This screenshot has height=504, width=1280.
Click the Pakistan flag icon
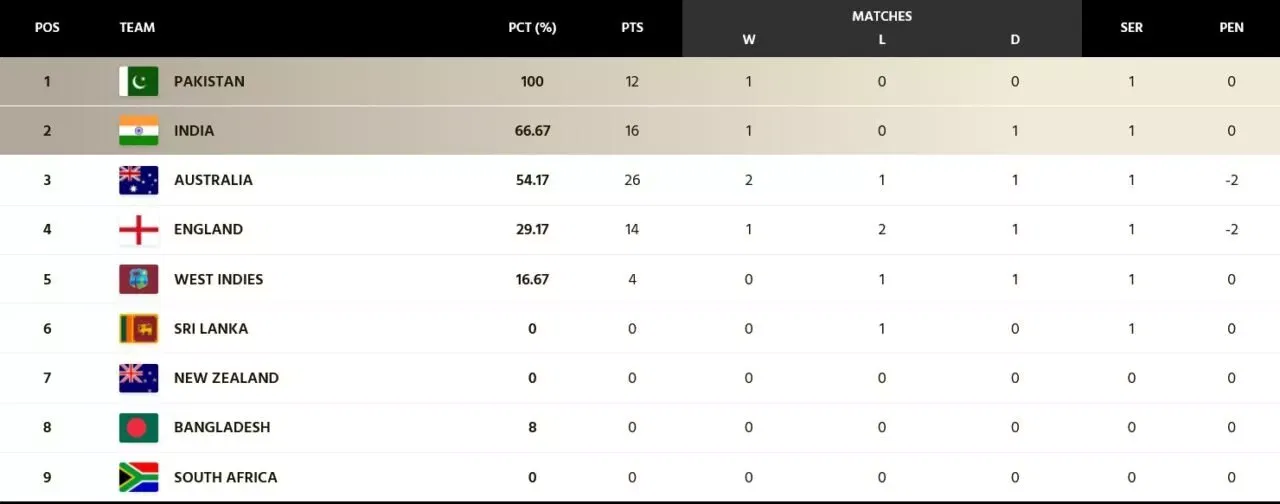138,81
